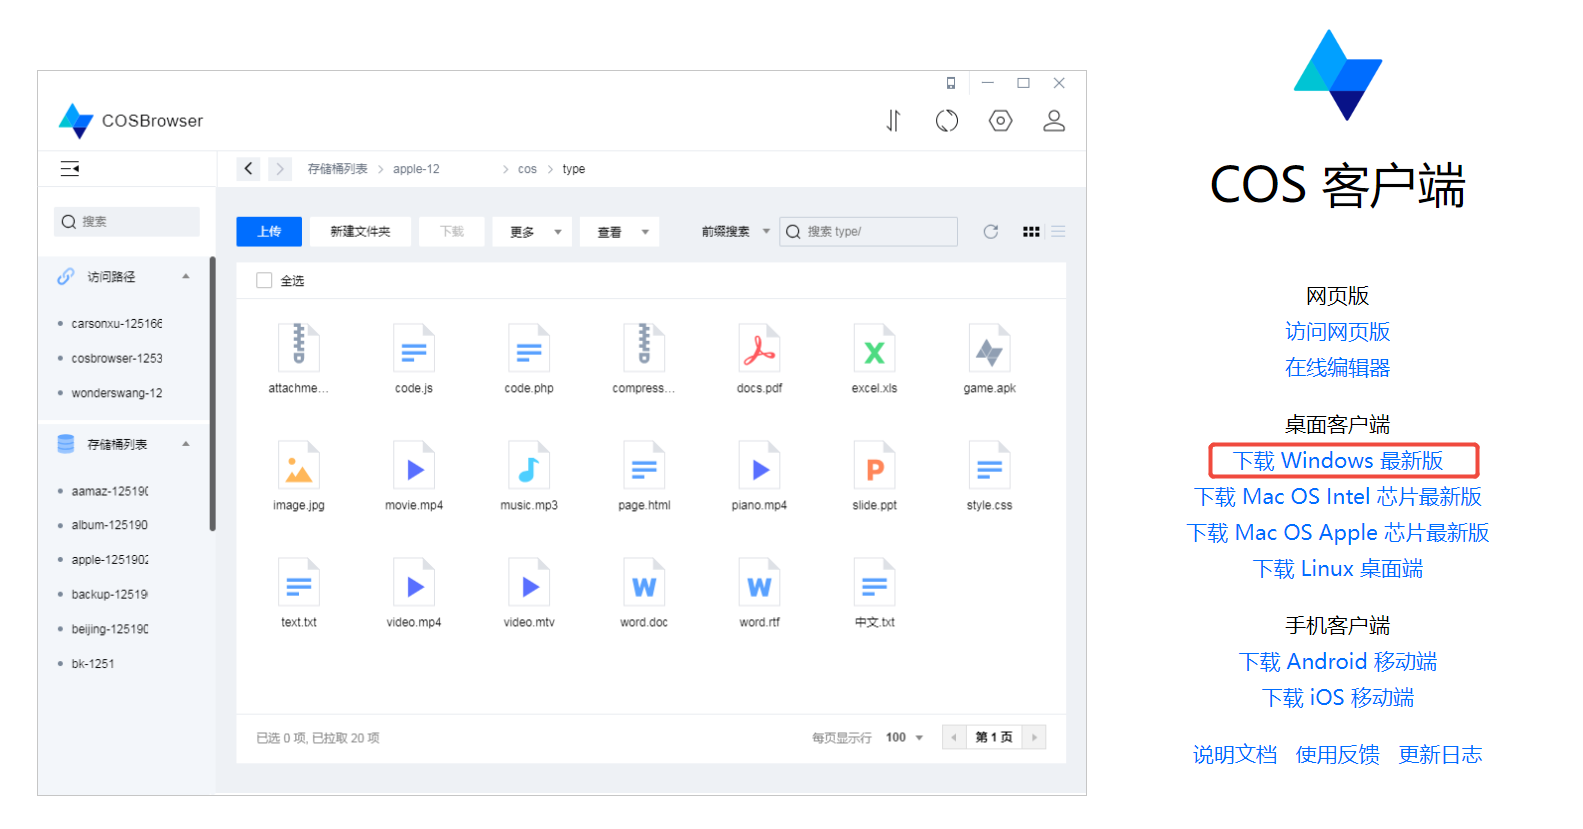Click the sidebar 搜索 search field
1583x829 pixels.
pos(127,222)
